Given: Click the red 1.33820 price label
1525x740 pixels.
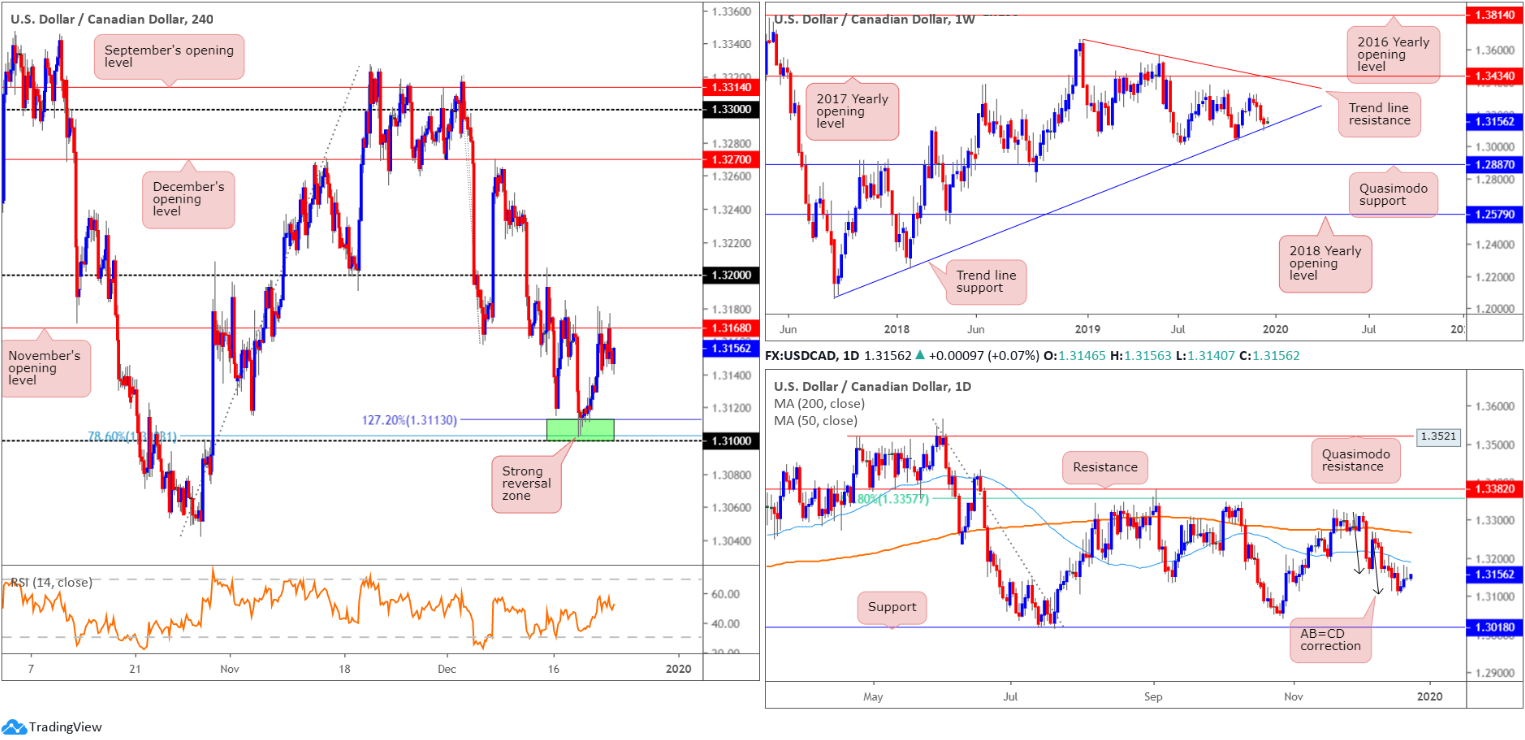Looking at the screenshot, I should click(x=1493, y=488).
